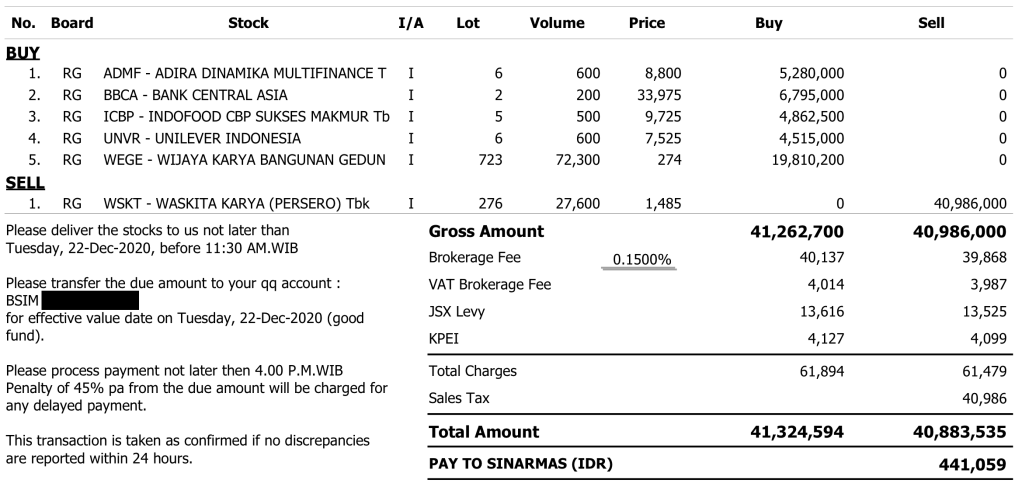Viewport: 1022px width, 487px height.
Task: Click the WSKT sell value 40,986,000
Action: (969, 204)
